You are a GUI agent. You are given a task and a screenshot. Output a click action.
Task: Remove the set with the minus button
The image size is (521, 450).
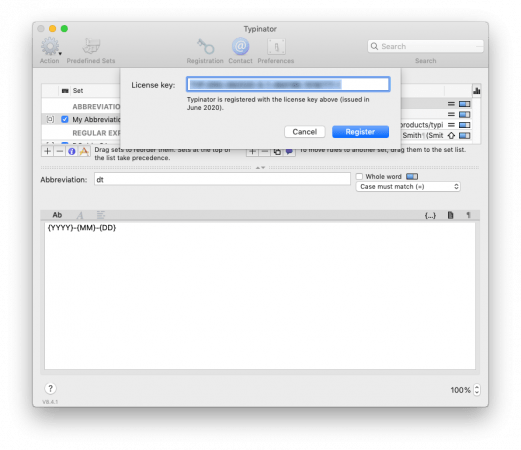click(x=60, y=151)
